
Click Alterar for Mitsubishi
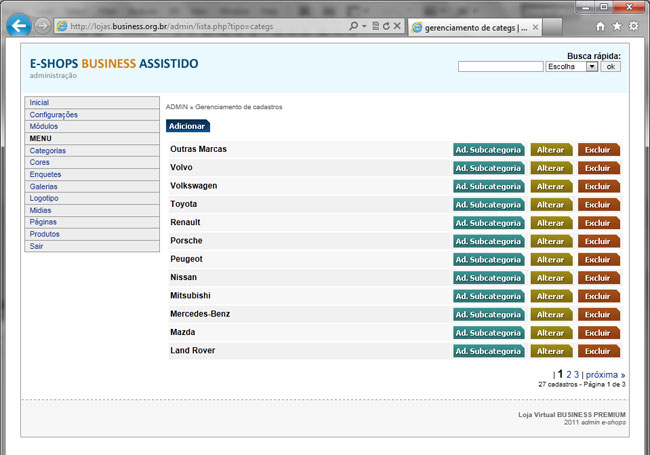551,296
